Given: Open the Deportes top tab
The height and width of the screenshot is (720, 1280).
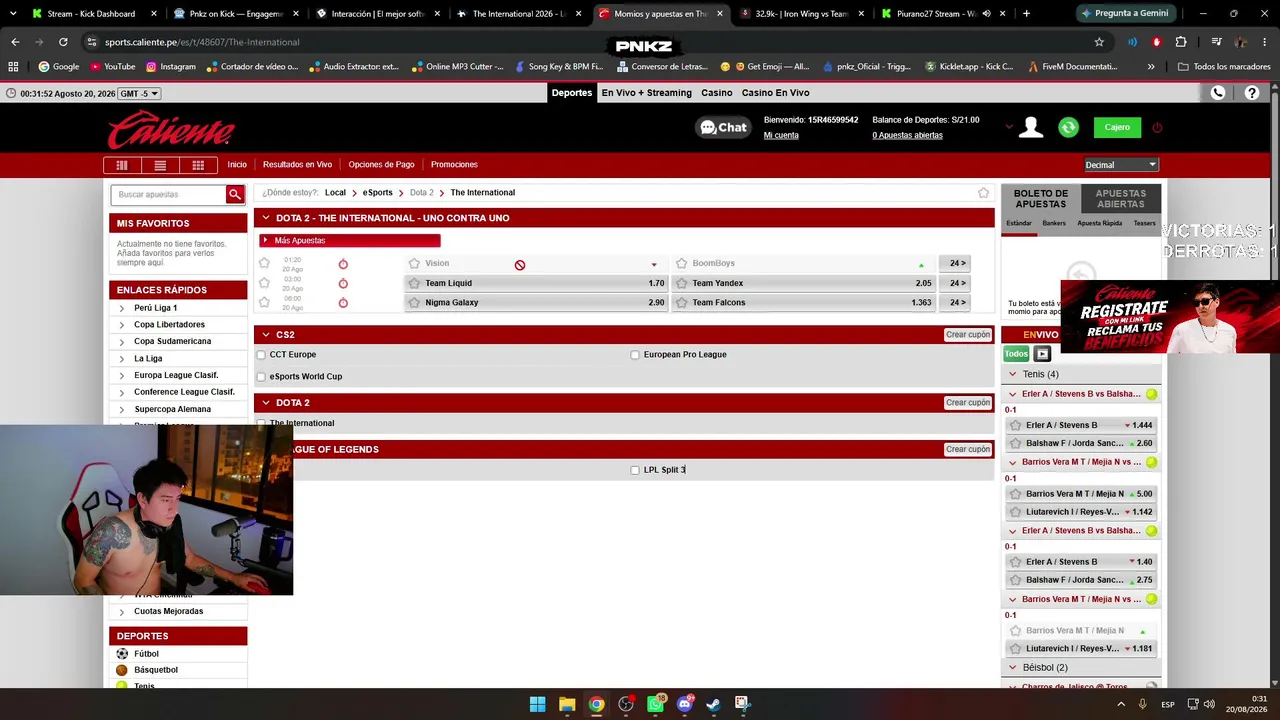Looking at the screenshot, I should click(x=572, y=93).
